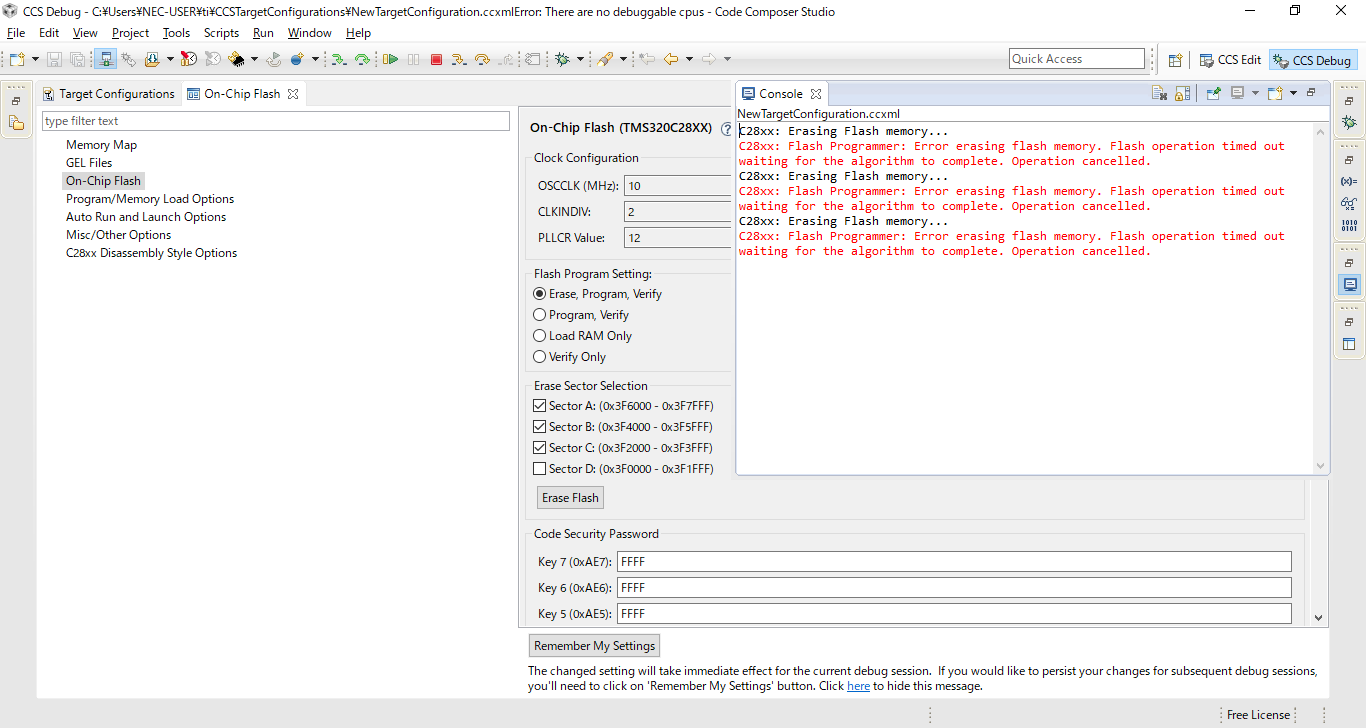Screen dimensions: 1366x728
Task: Pin the Console view
Action: pos(1214,93)
